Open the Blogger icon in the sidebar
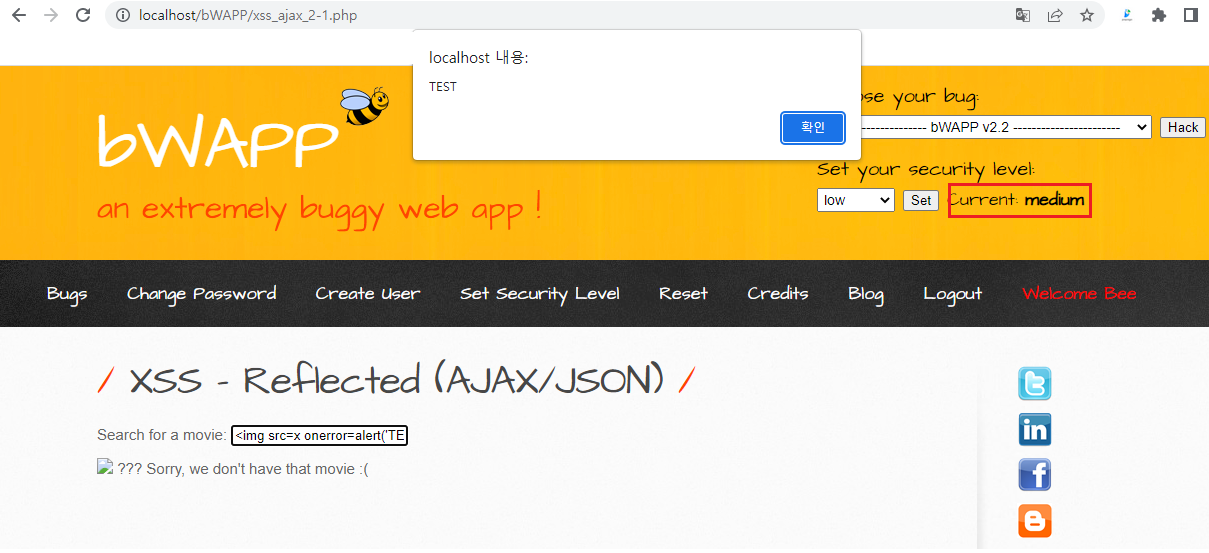This screenshot has height=553, width=1209. [x=1035, y=521]
